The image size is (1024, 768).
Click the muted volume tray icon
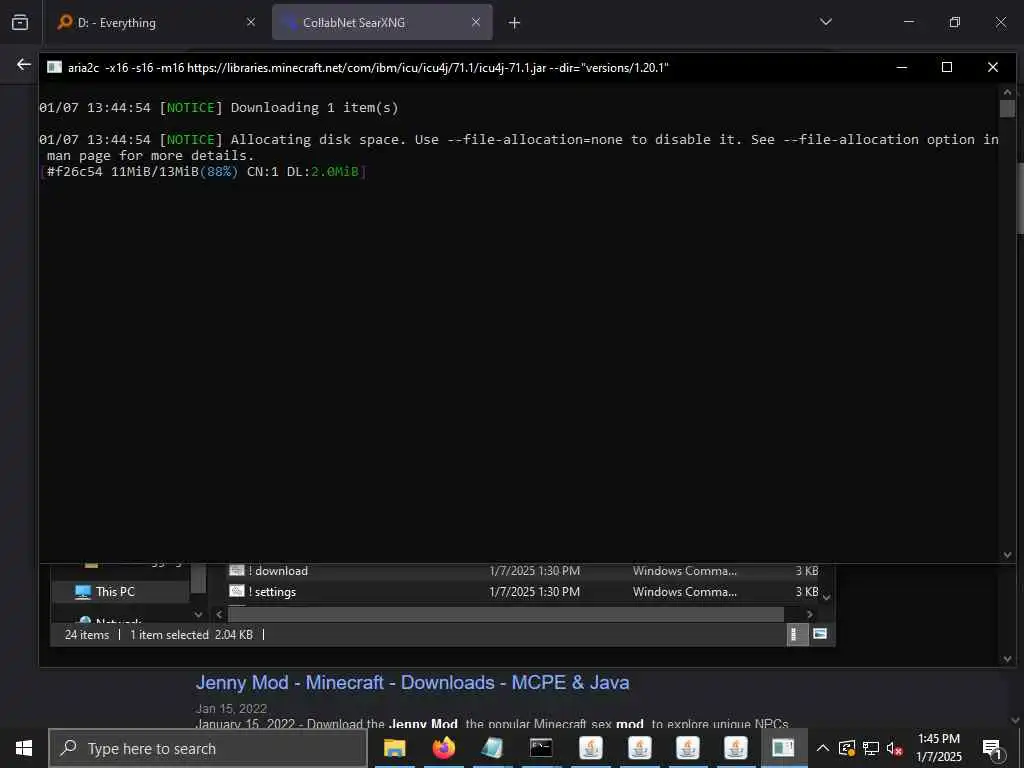894,748
